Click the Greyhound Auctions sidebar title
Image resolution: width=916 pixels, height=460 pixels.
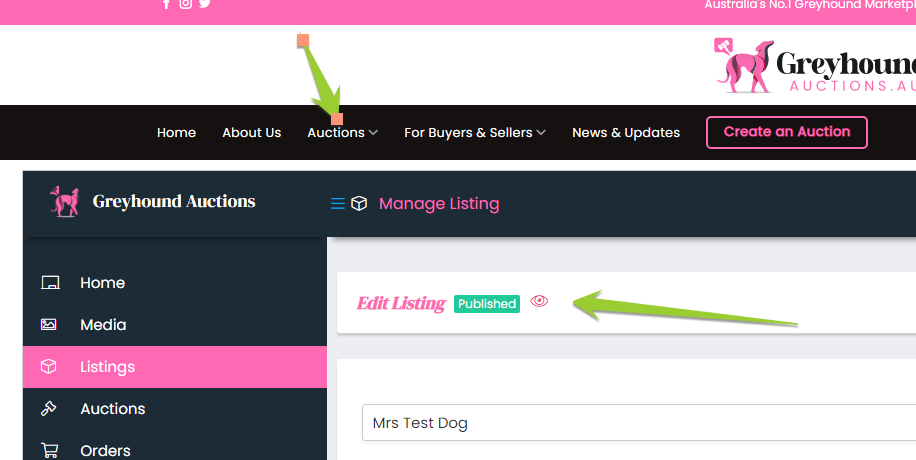174,202
